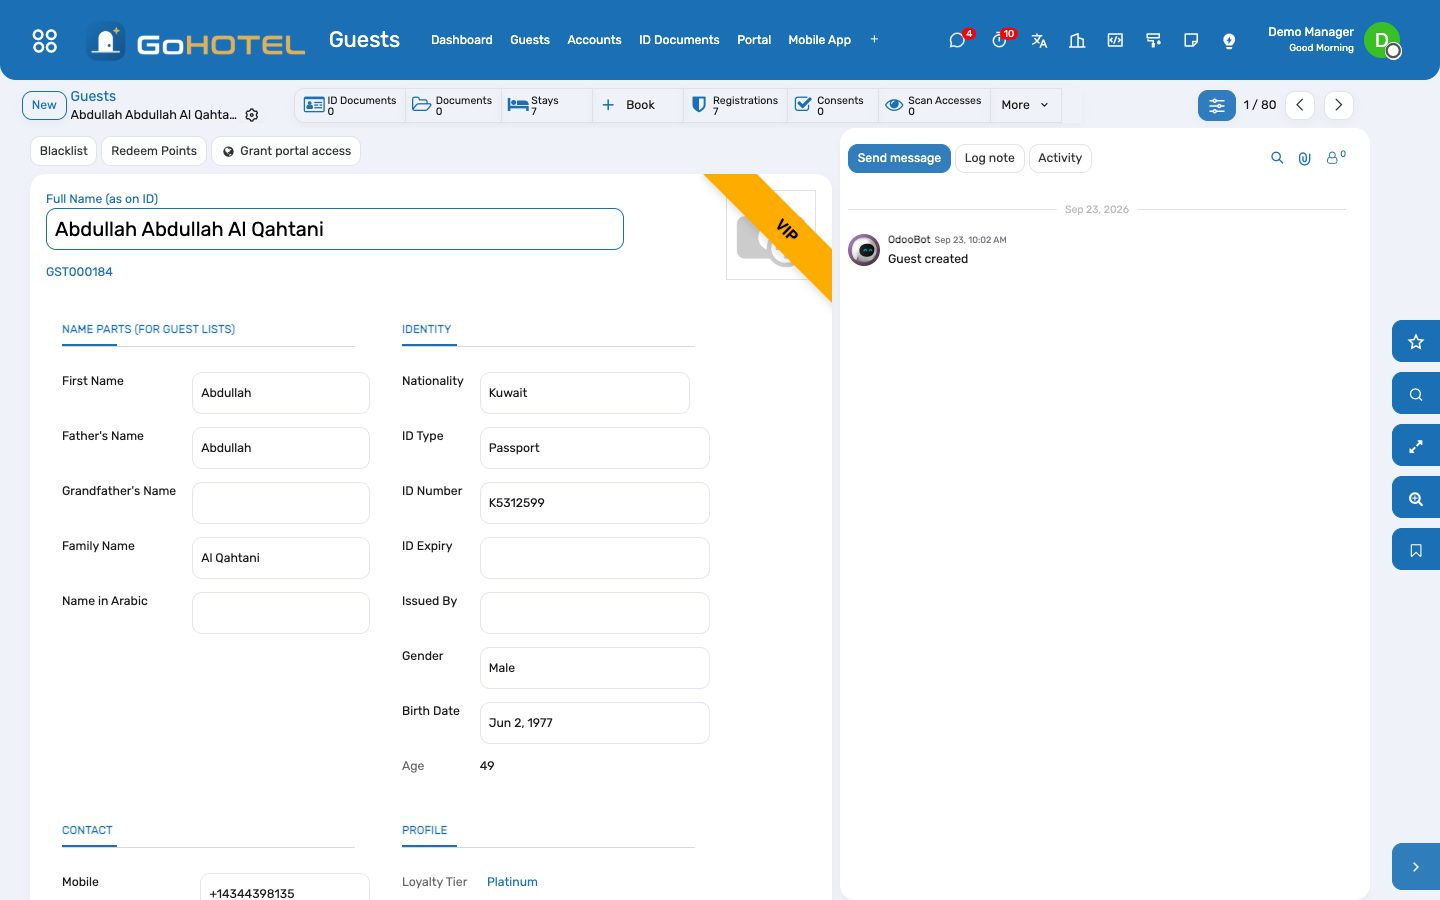Click the Blacklist button
This screenshot has width=1440, height=900.
point(64,151)
